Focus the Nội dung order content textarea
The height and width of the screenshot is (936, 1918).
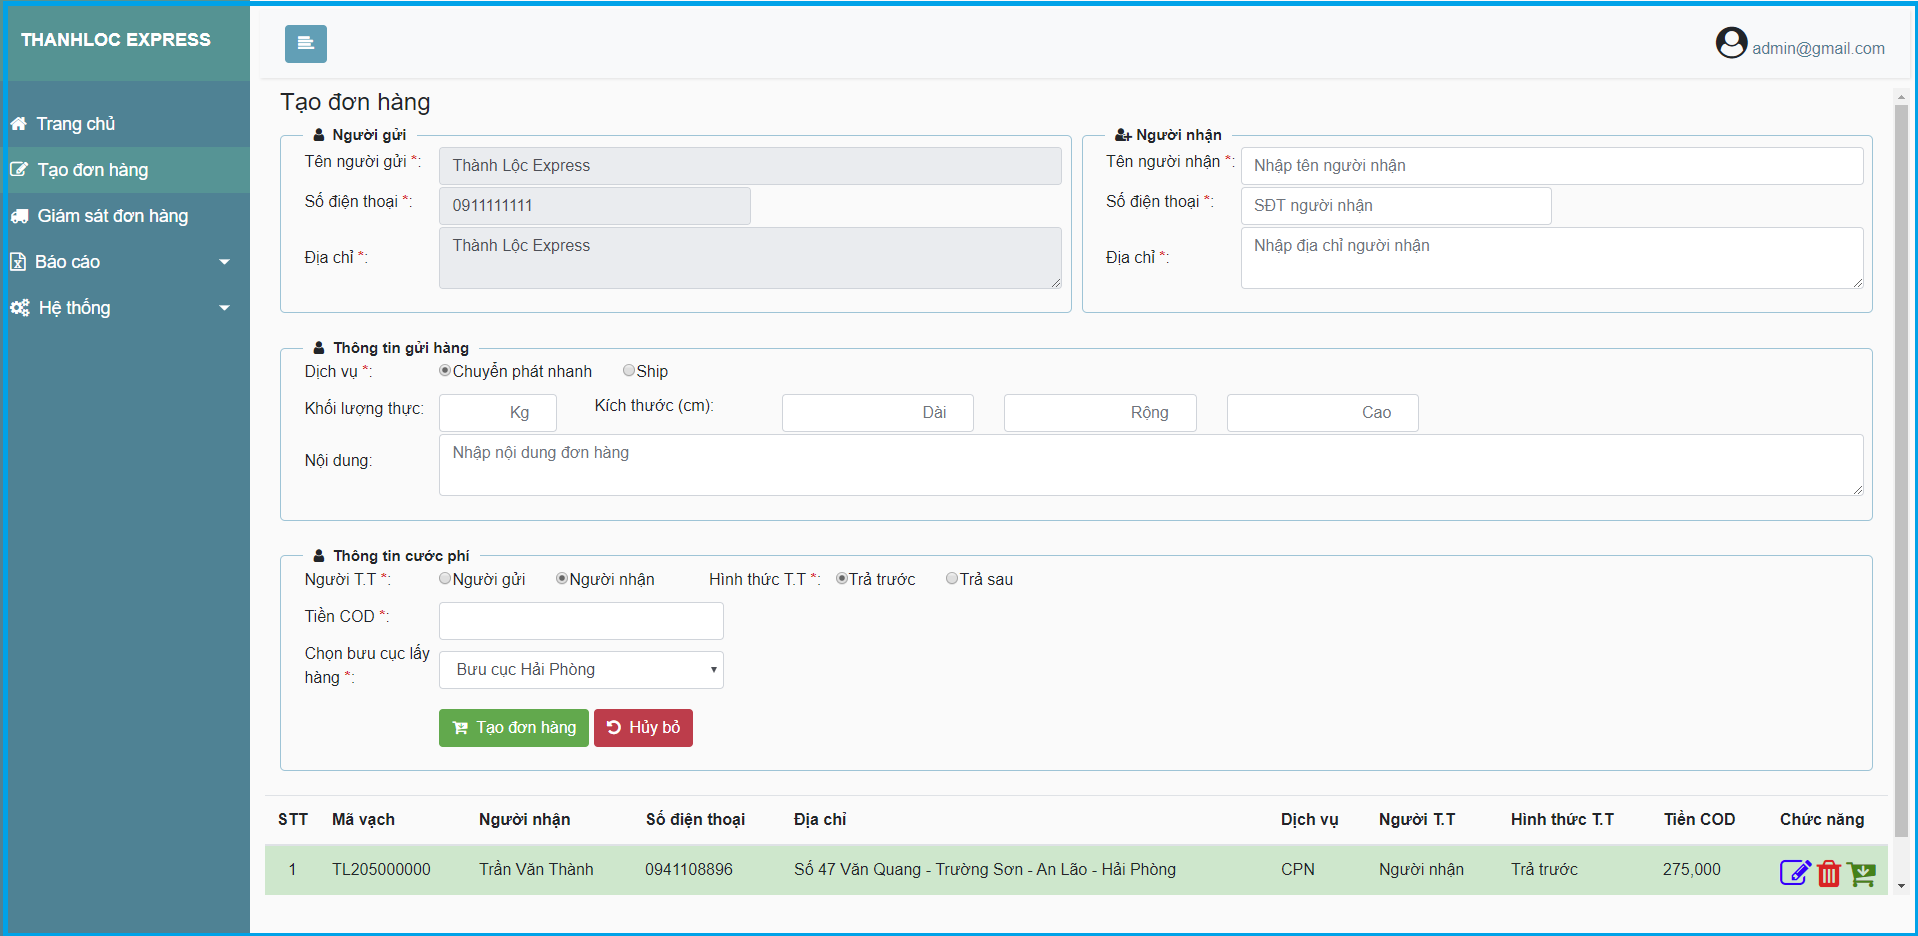coord(1151,465)
